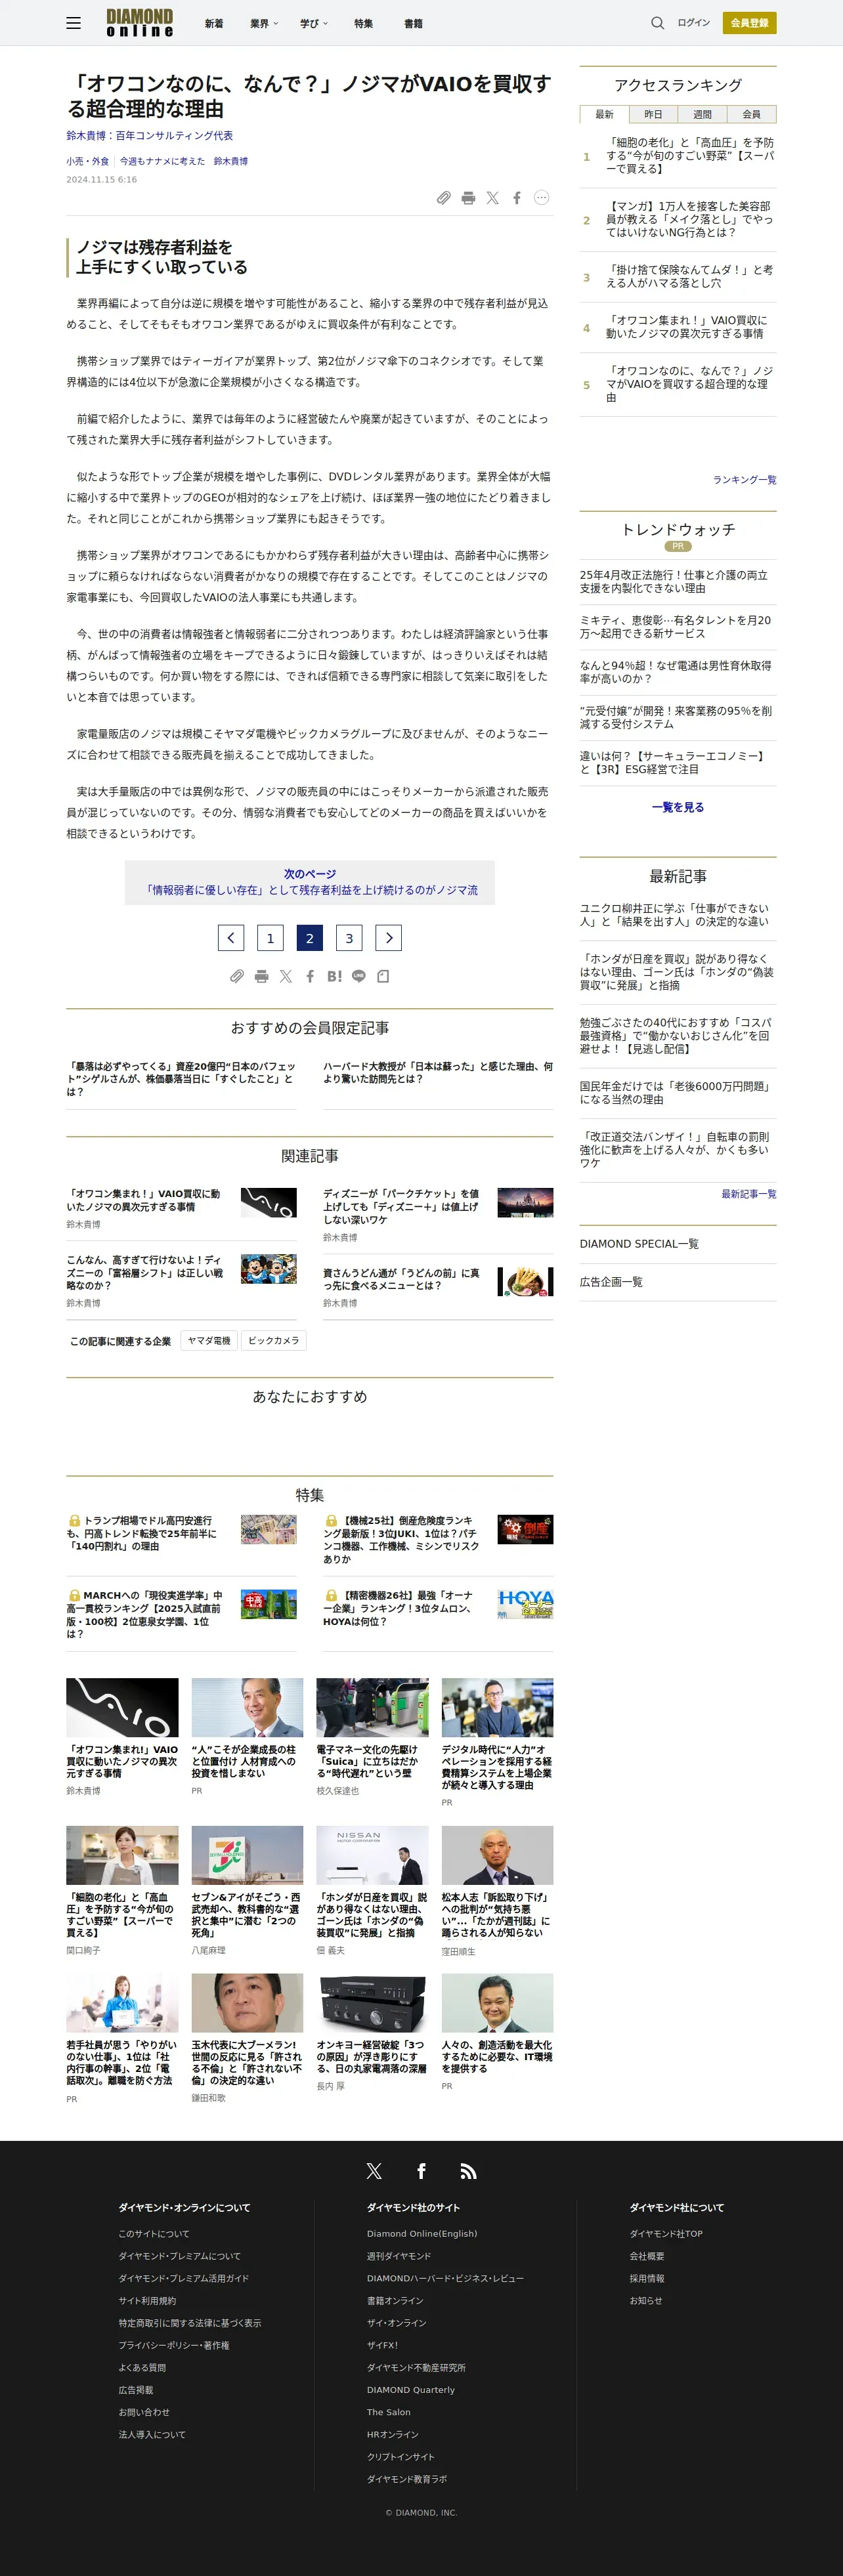Click the 次のページ banner link
Screen dimensions: 843x2576
point(310,882)
